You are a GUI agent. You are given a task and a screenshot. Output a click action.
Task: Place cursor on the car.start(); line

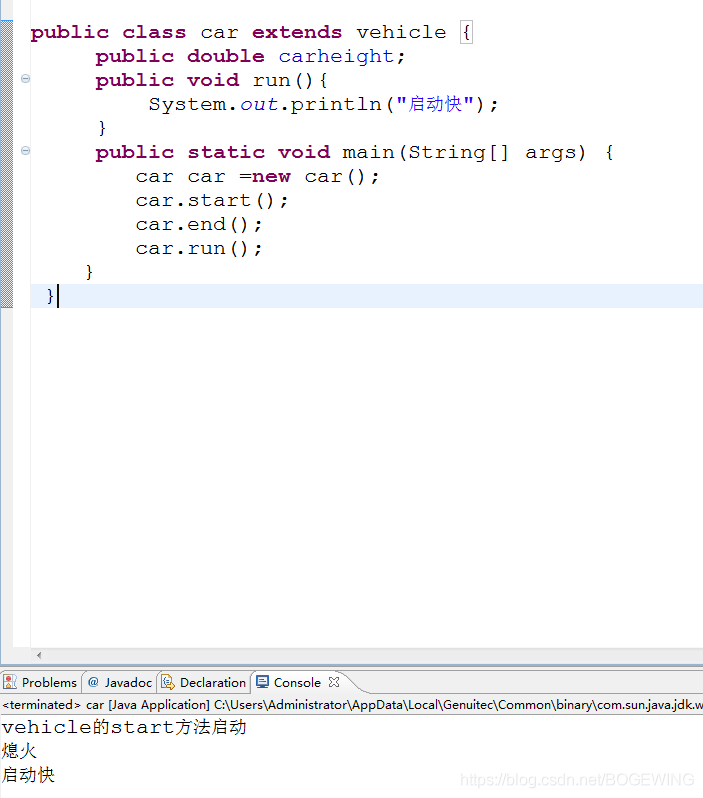point(211,201)
